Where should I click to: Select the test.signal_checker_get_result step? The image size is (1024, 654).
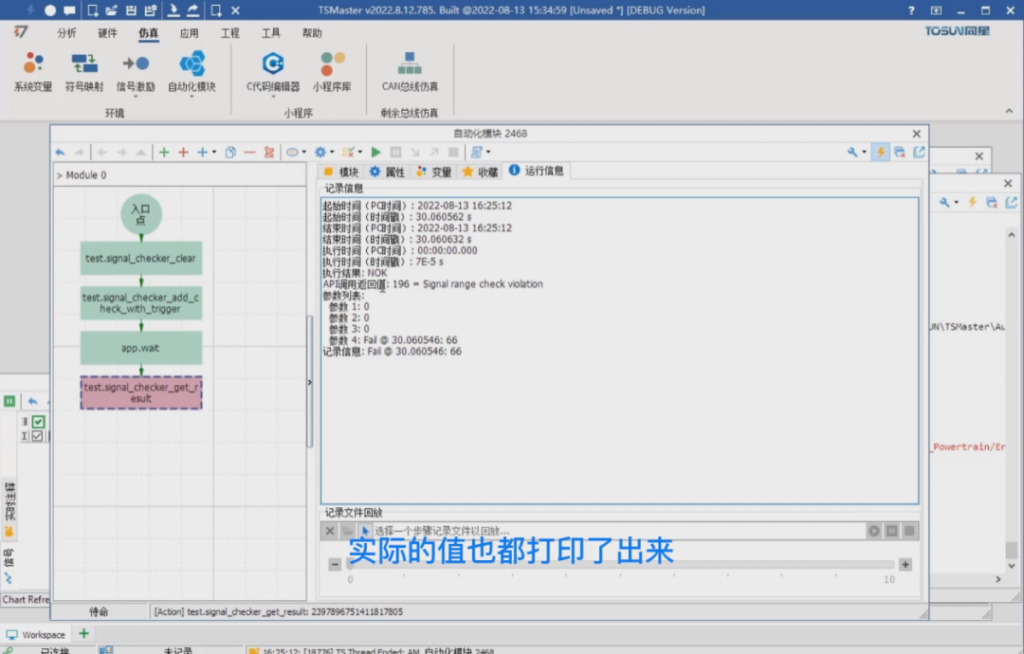141,393
